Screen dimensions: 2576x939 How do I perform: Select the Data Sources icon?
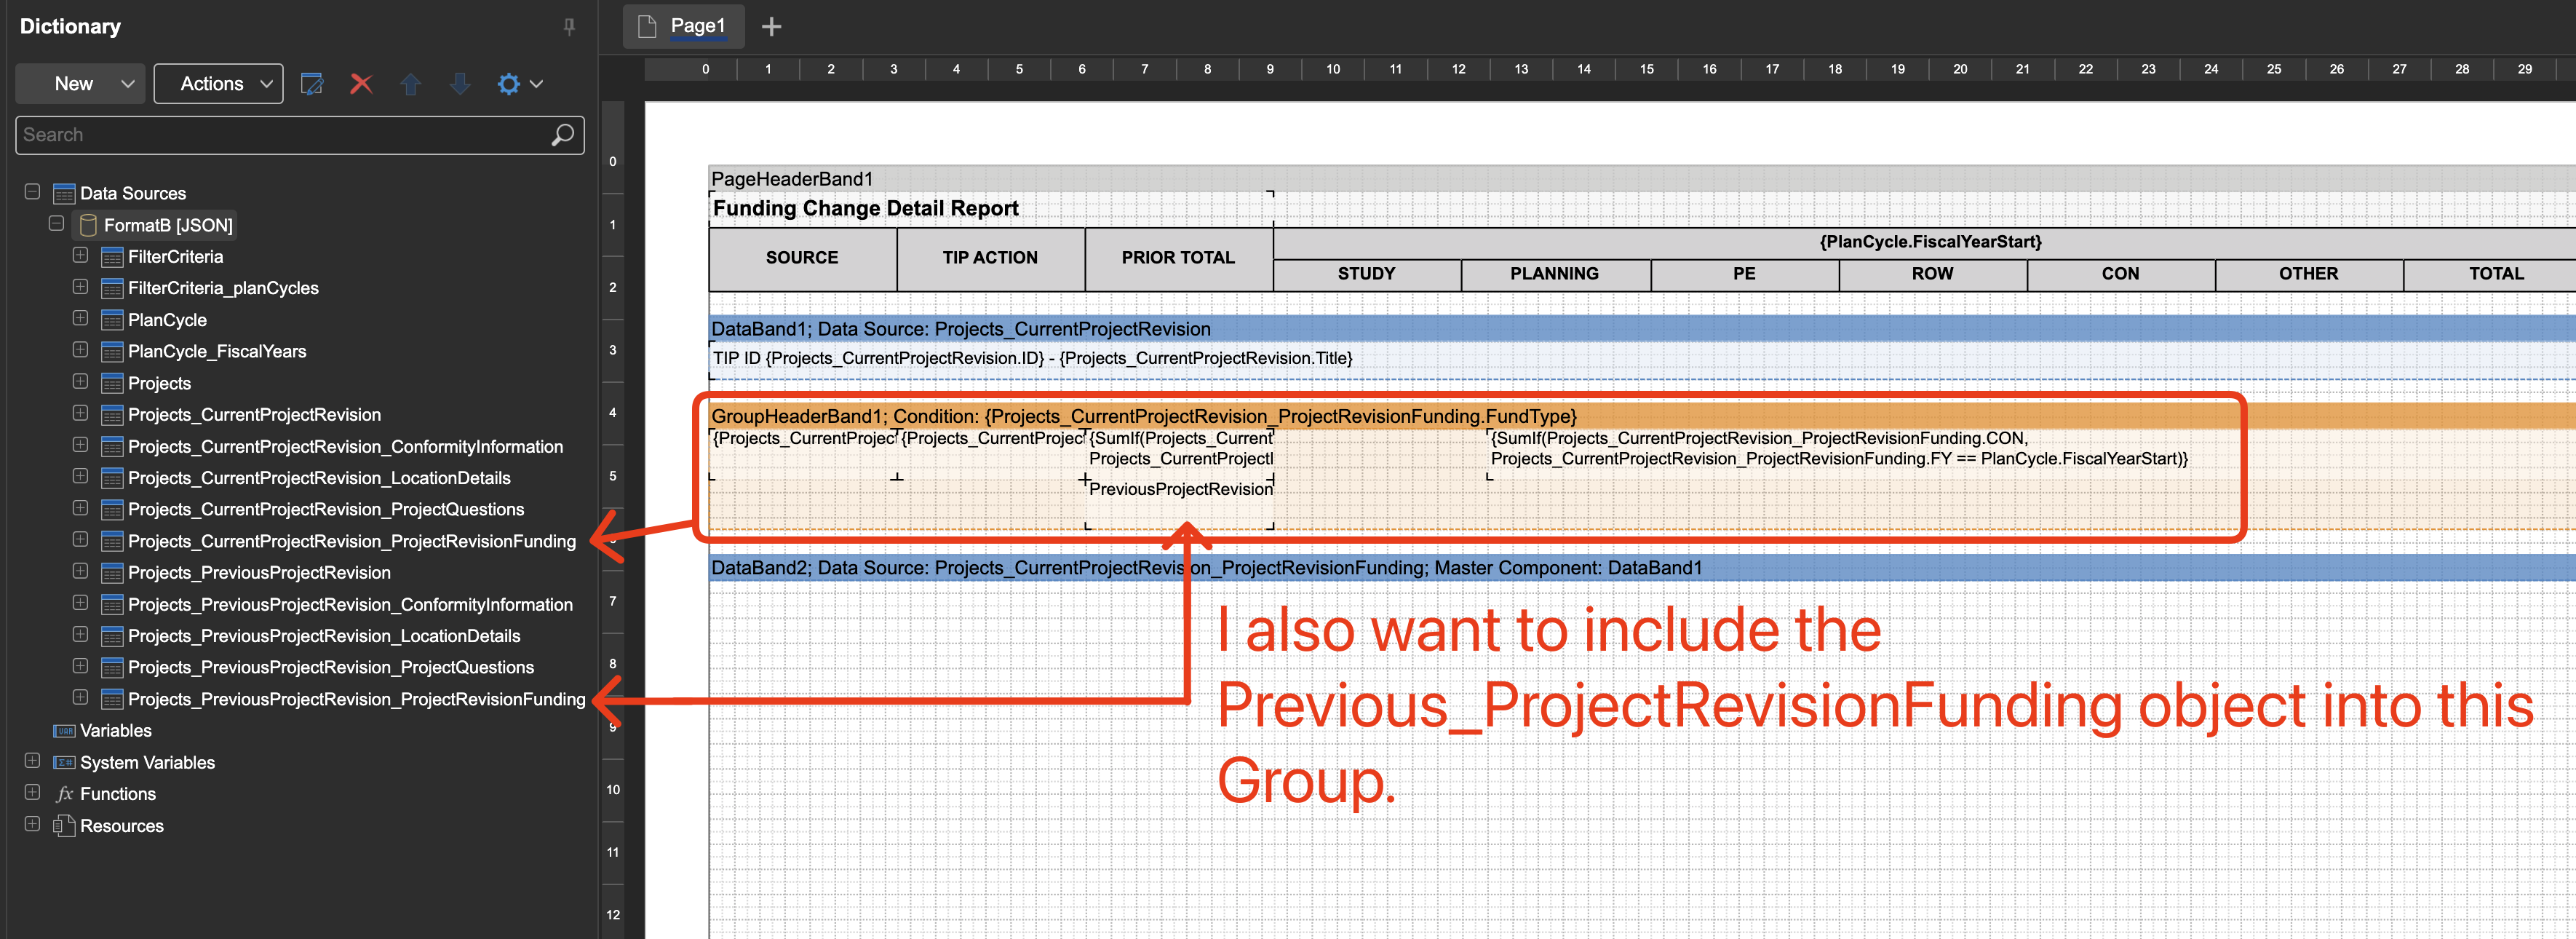pos(64,194)
